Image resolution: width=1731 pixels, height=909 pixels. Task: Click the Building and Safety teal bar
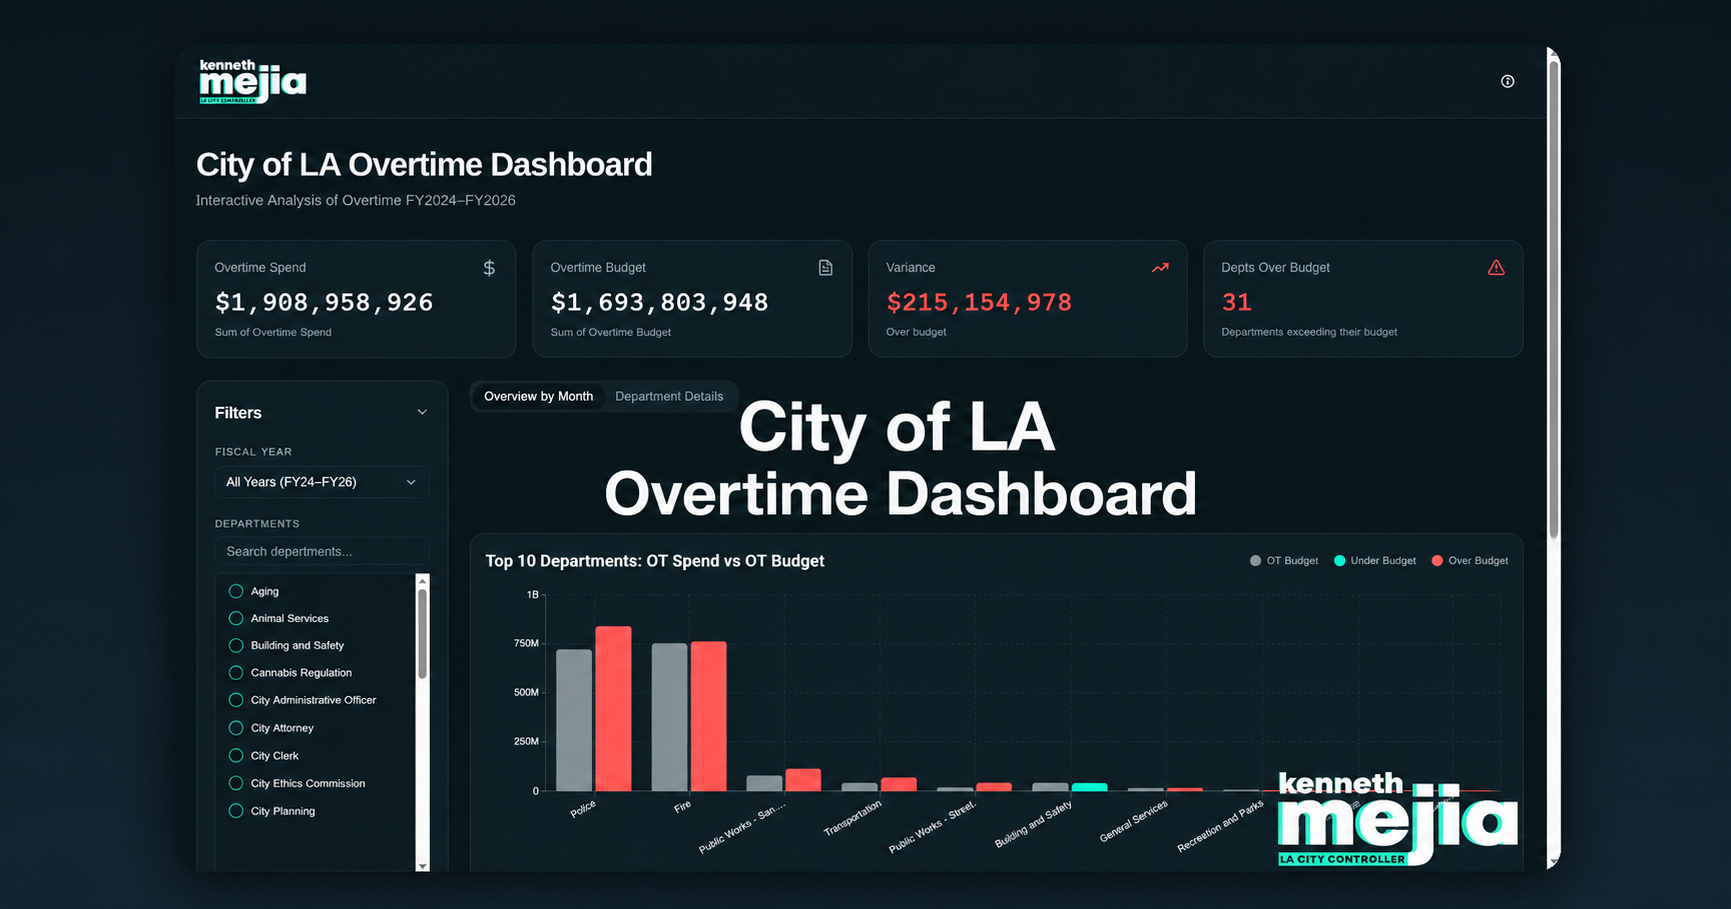click(x=1090, y=787)
